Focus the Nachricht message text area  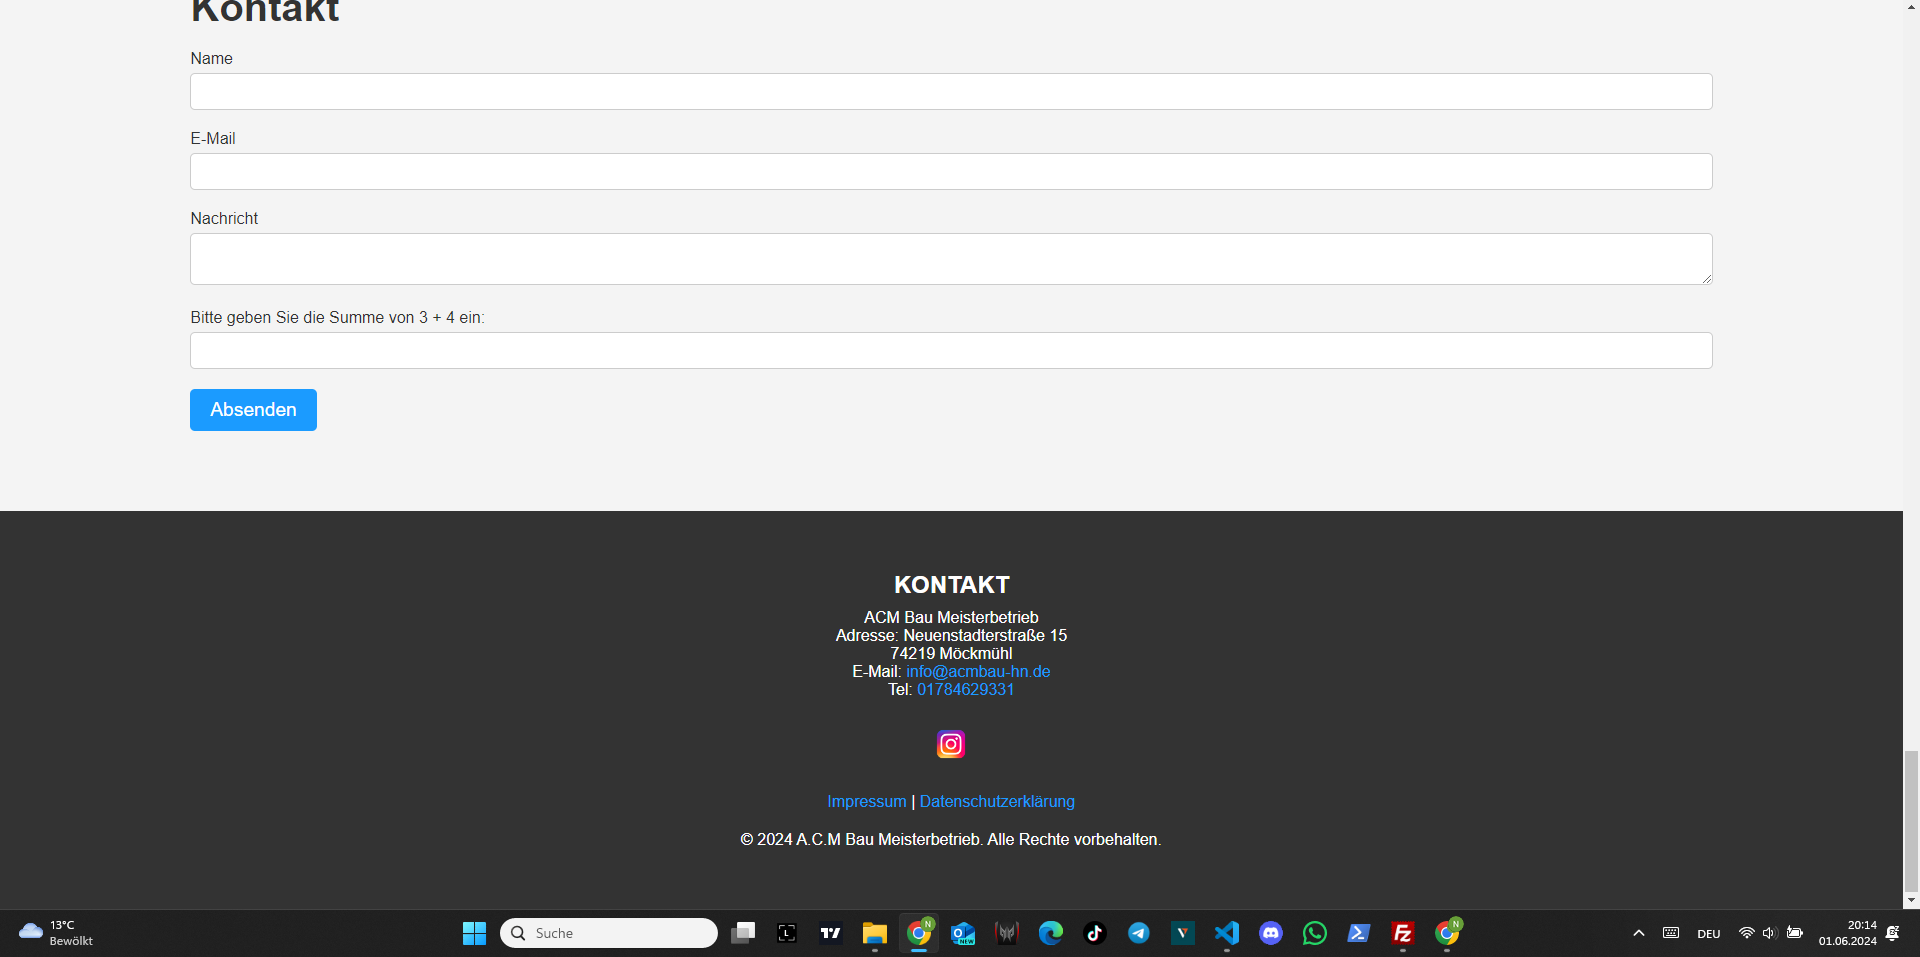pyautogui.click(x=950, y=259)
